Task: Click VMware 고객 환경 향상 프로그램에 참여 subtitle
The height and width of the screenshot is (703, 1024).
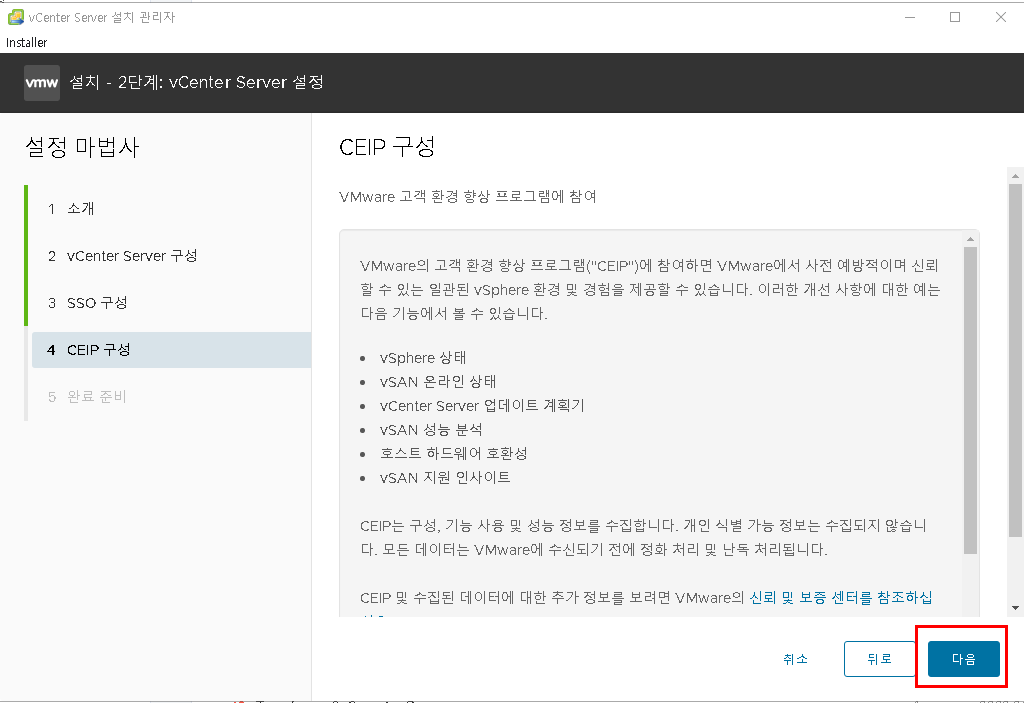Action: click(x=468, y=197)
